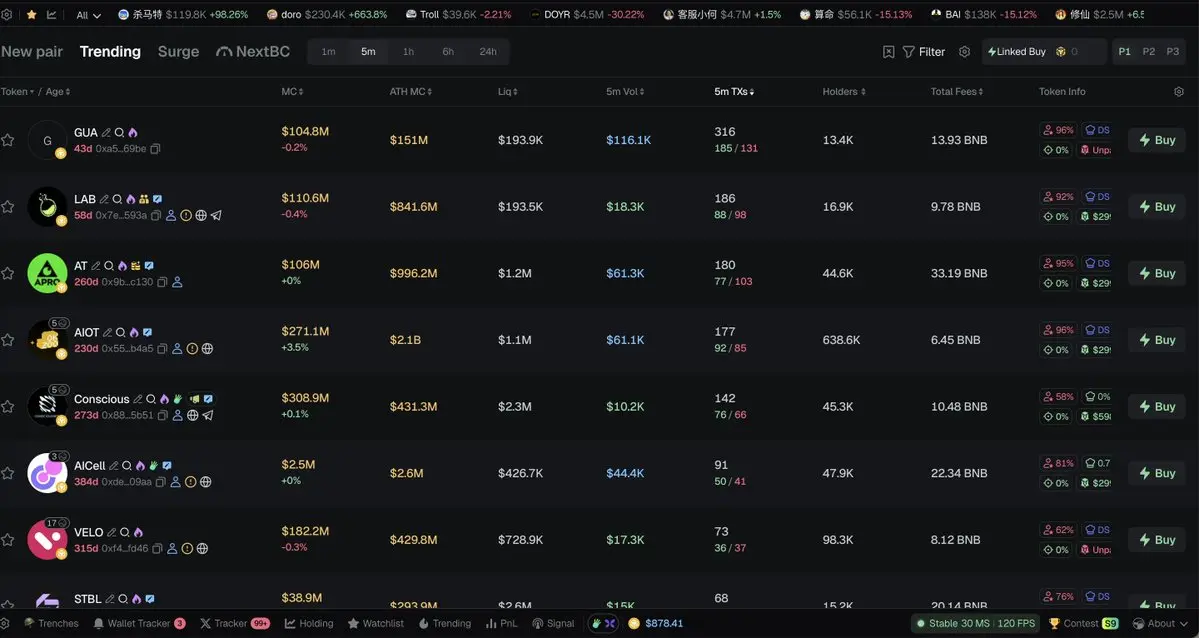
Task: Sort by Total Fees column
Action: point(957,91)
